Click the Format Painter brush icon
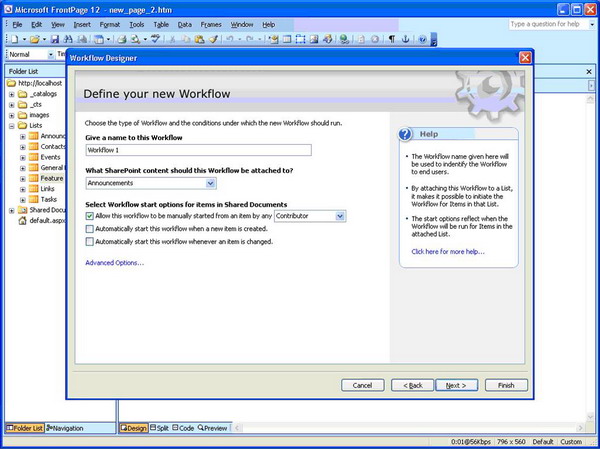The height and width of the screenshot is (449, 600). click(214, 39)
